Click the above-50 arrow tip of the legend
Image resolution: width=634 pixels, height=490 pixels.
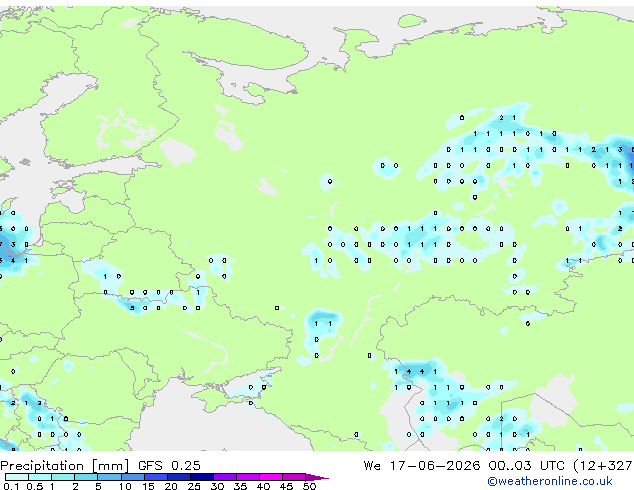[317, 477]
